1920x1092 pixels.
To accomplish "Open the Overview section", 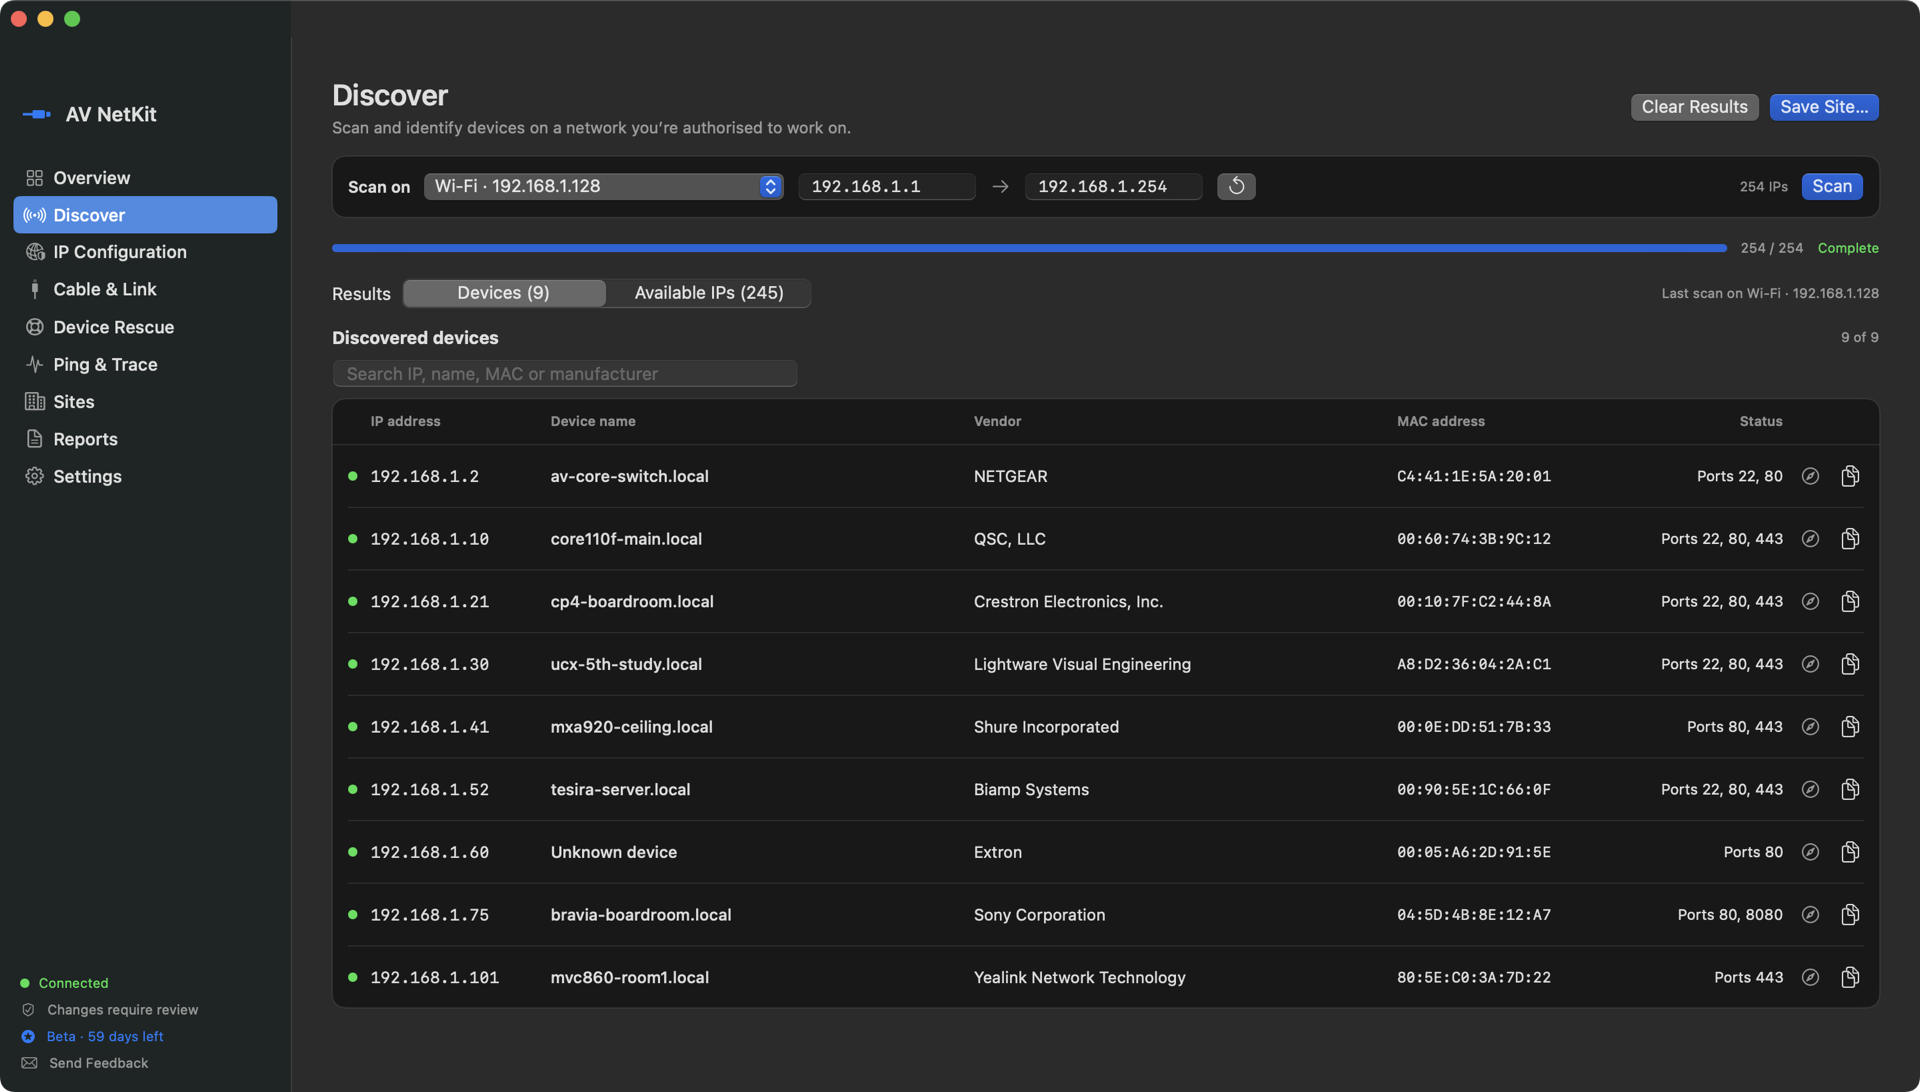I will coord(145,178).
